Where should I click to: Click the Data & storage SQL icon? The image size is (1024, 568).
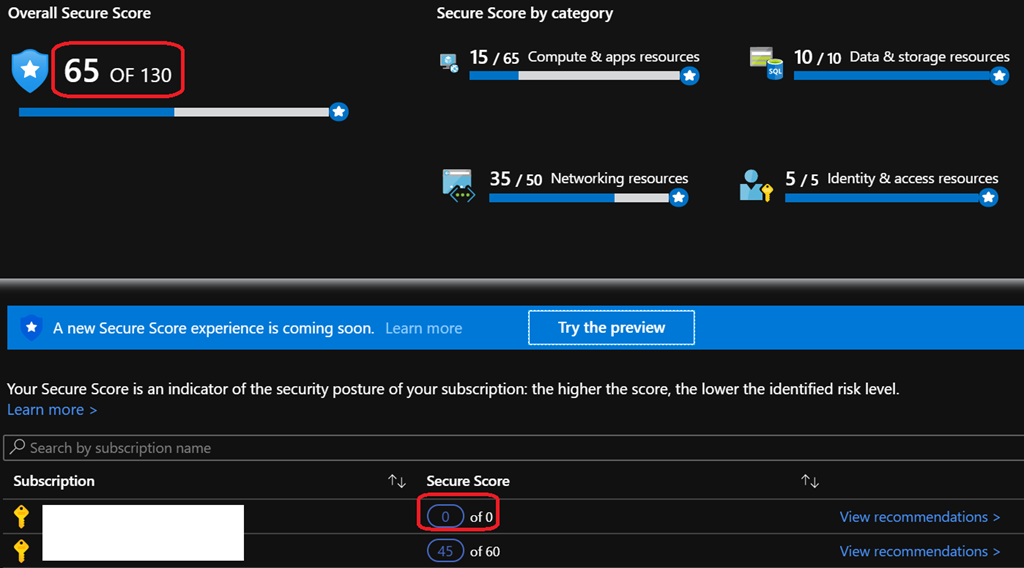click(766, 63)
